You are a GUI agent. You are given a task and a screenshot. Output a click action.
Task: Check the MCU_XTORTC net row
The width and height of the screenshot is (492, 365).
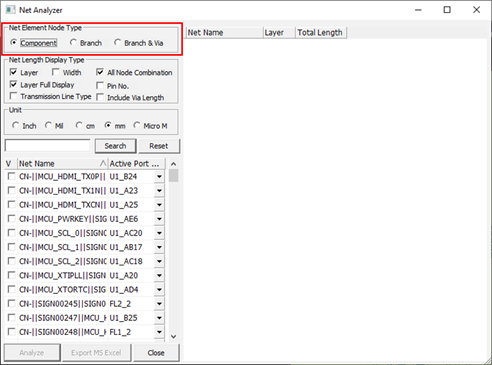click(x=11, y=289)
